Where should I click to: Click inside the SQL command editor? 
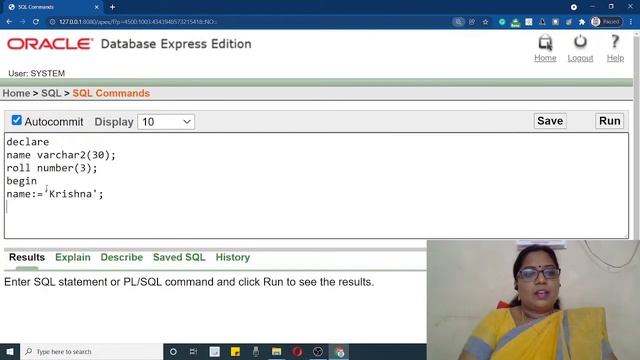316,185
